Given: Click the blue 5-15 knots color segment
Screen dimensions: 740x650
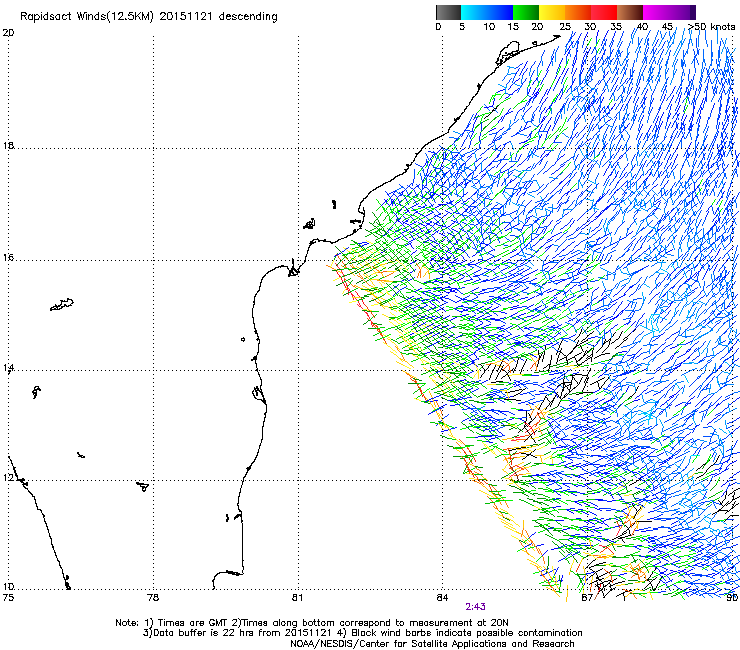Looking at the screenshot, I should (x=487, y=12).
